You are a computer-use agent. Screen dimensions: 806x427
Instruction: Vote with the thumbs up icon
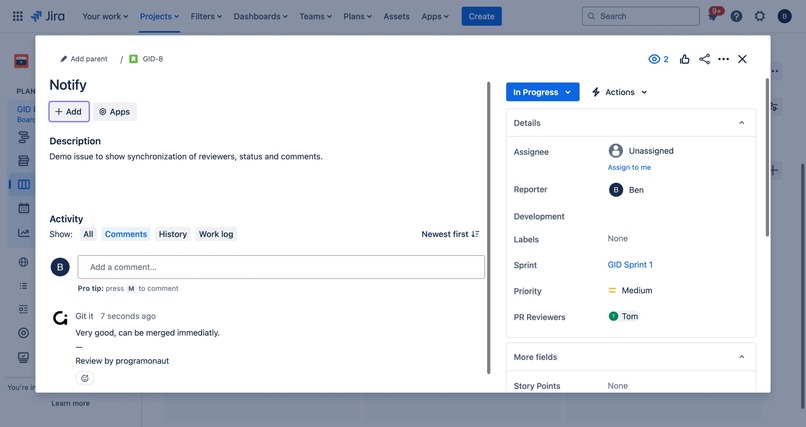point(685,59)
